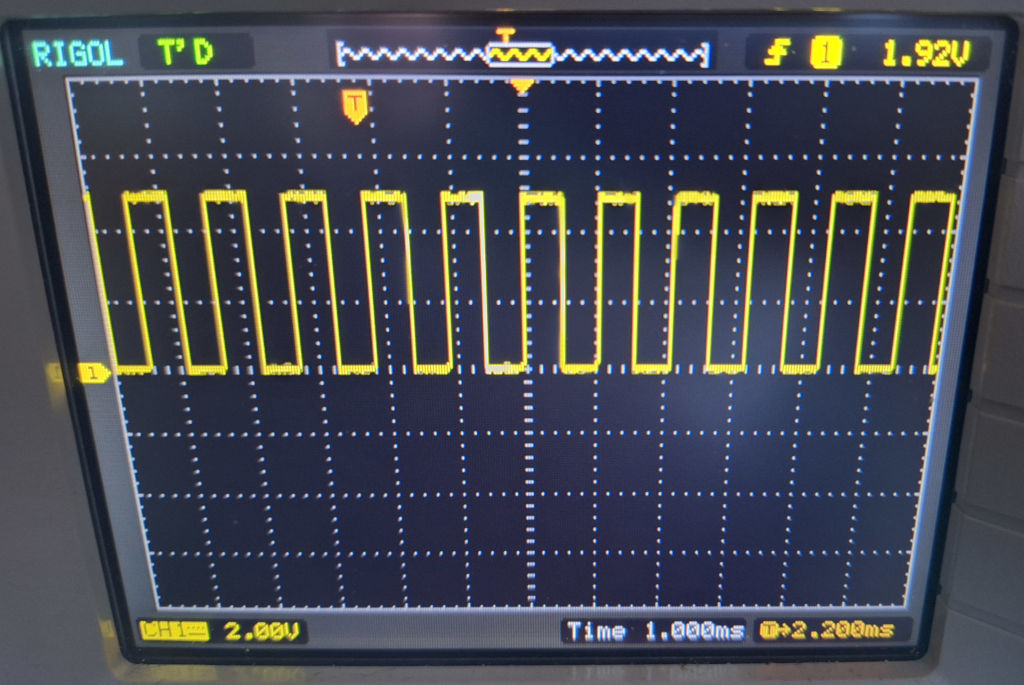Click the waveform memory overview bar
The image size is (1024, 685).
click(x=522, y=54)
